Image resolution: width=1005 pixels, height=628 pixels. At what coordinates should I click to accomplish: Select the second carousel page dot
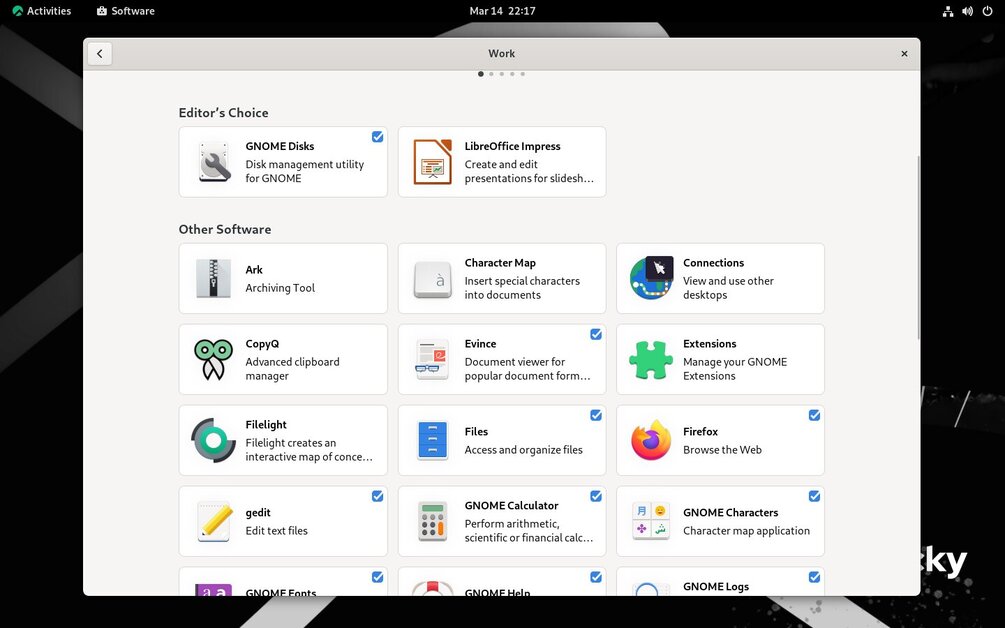coord(492,74)
